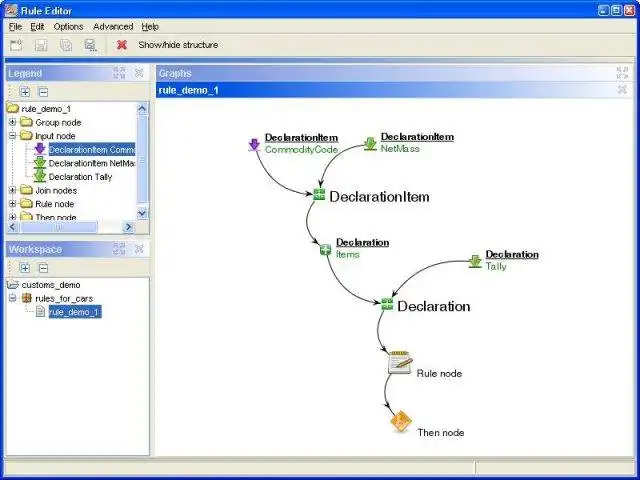640x480 pixels.
Task: Close the Legend panel
Action: pyautogui.click(x=139, y=73)
